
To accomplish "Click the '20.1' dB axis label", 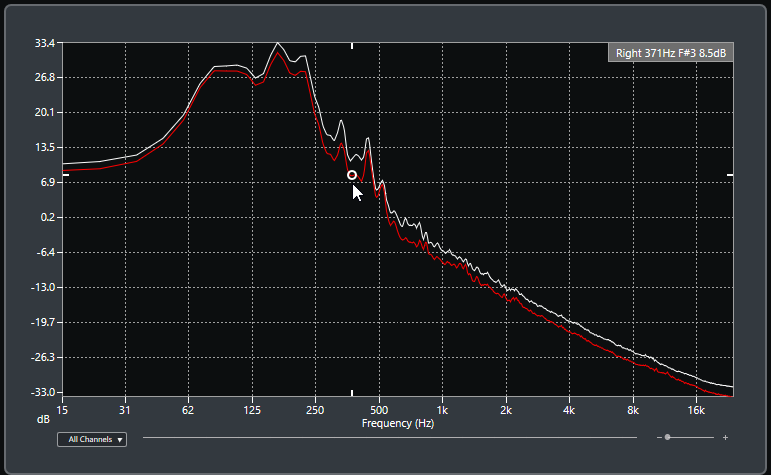I will coord(44,112).
